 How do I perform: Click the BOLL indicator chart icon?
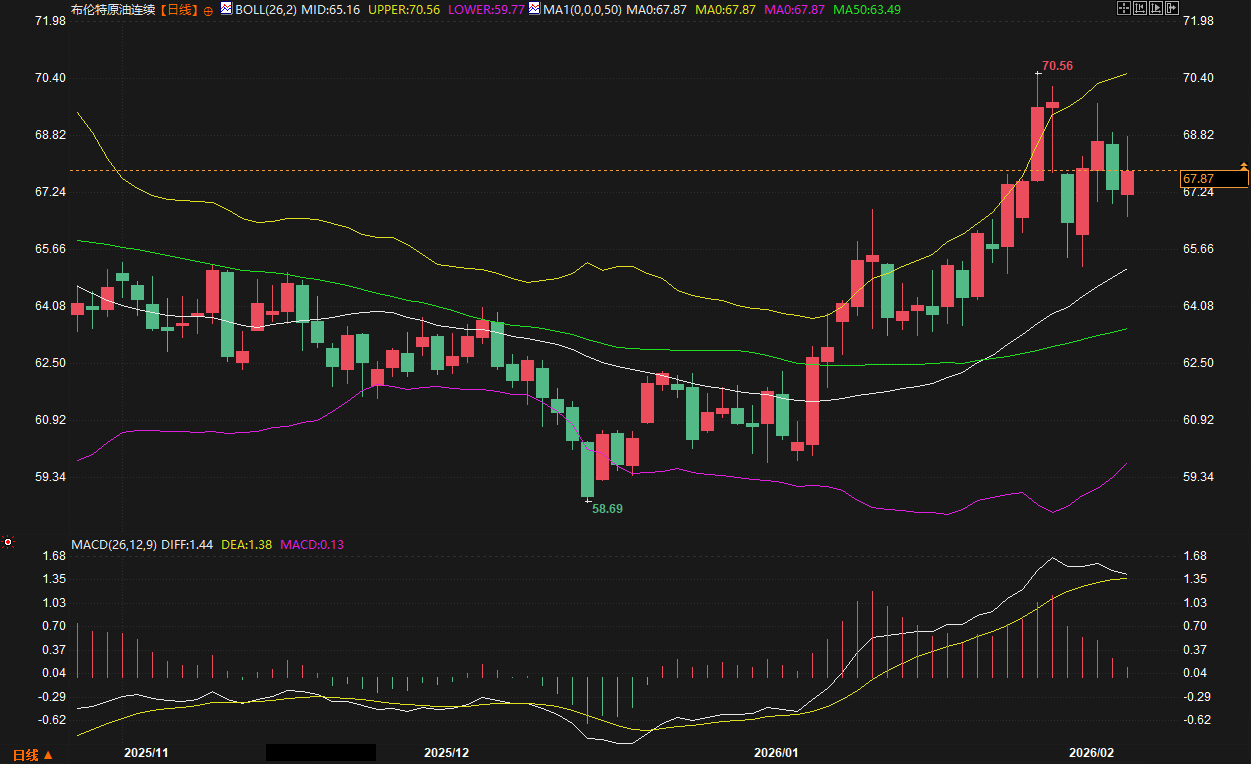[226, 9]
